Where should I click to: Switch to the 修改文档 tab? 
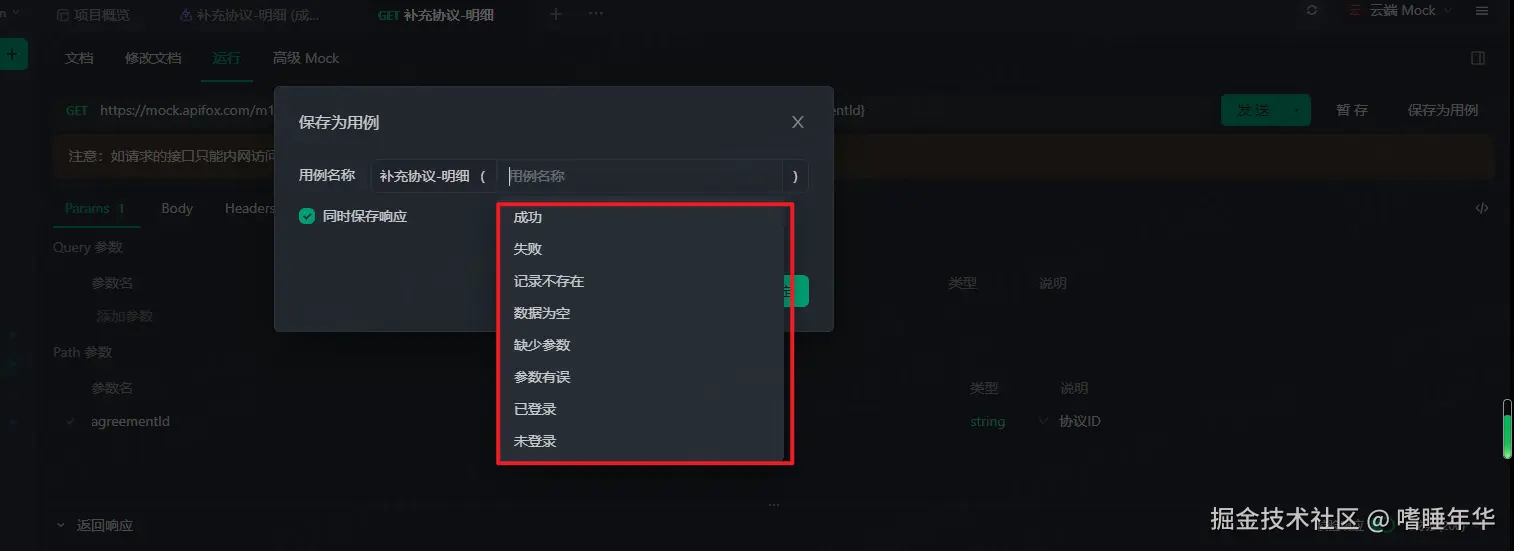(153, 58)
